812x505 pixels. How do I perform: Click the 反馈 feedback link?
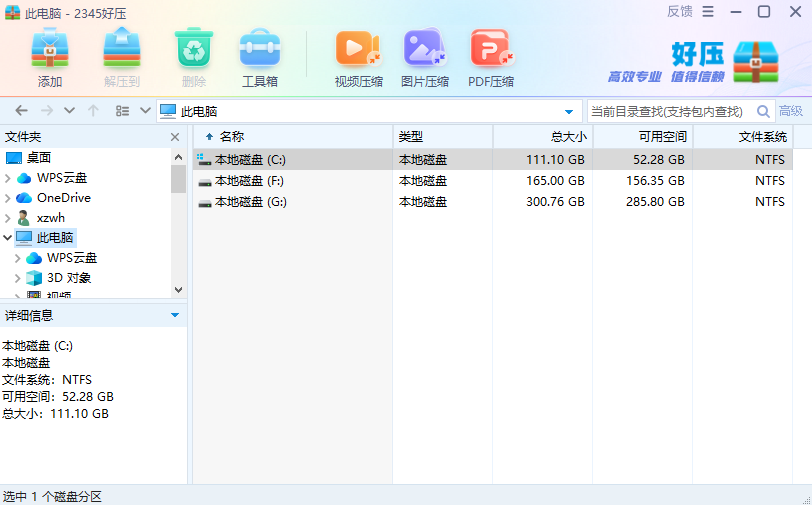(679, 12)
